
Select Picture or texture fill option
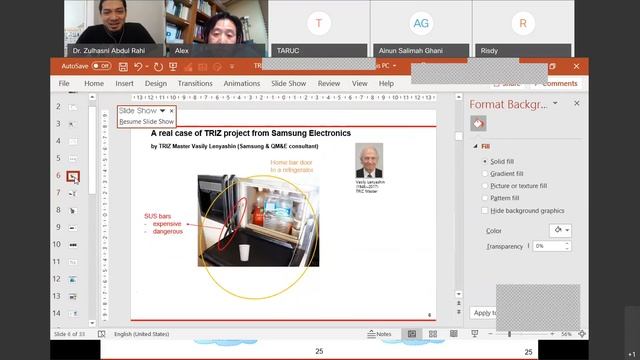click(484, 186)
